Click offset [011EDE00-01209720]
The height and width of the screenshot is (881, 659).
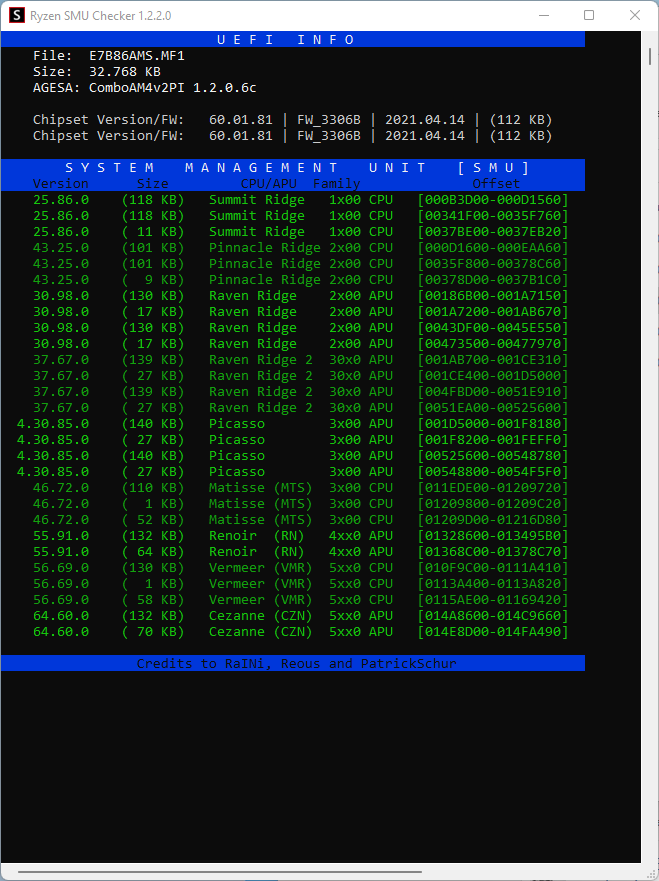[x=493, y=488]
